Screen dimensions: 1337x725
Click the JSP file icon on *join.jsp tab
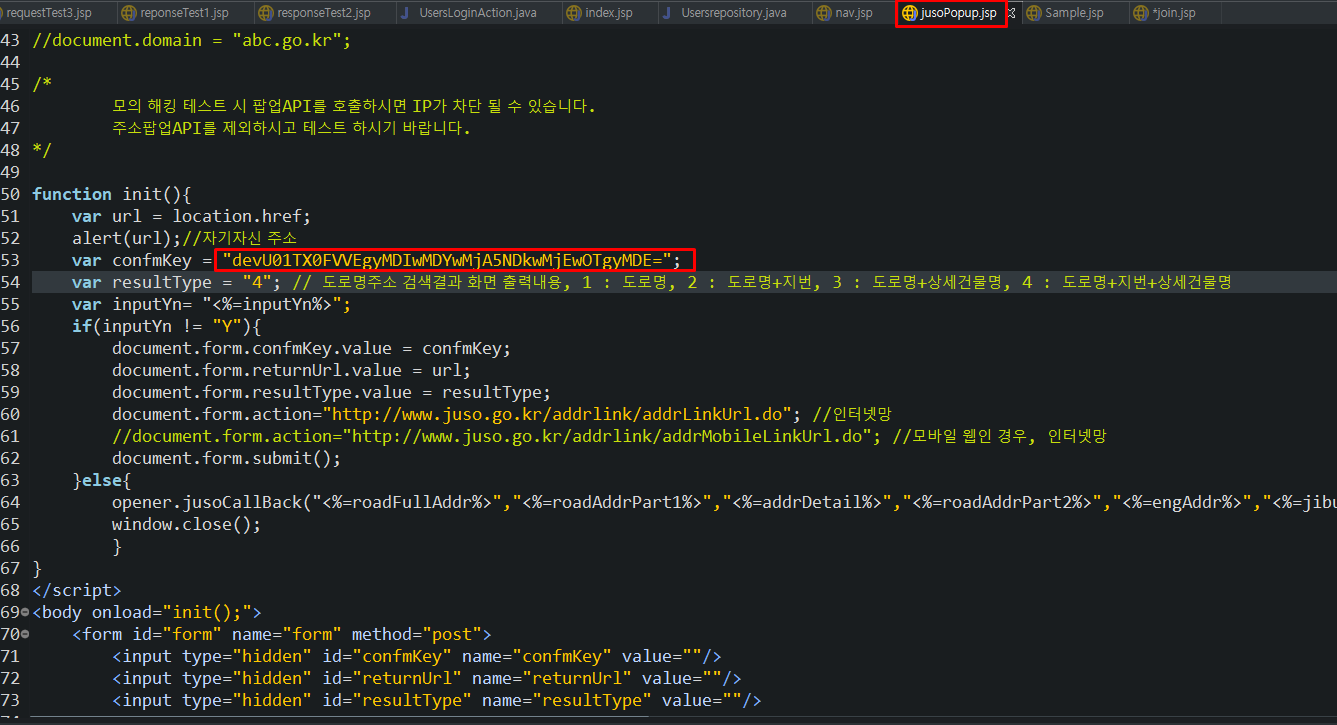(1140, 13)
